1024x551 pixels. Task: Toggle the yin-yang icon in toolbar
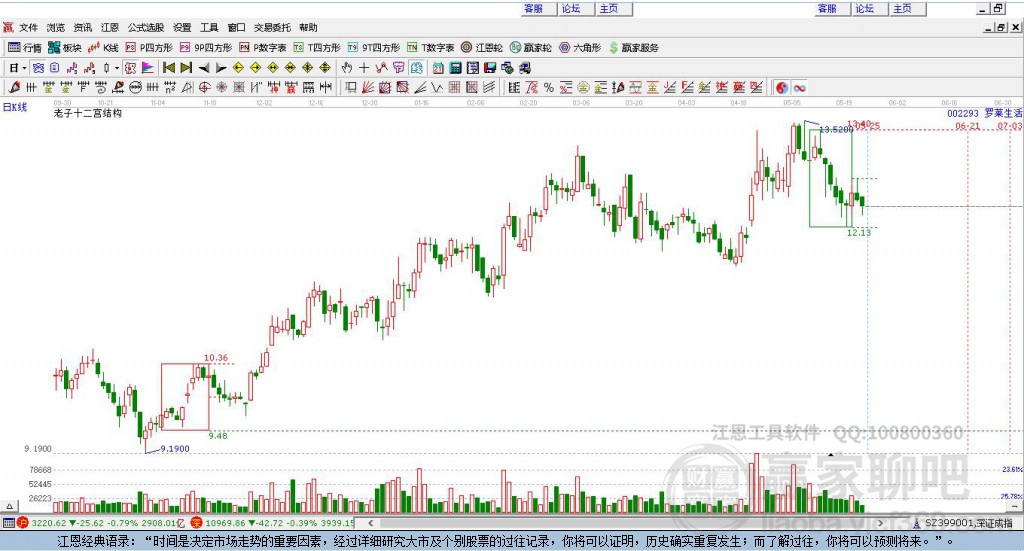pyautogui.click(x=782, y=87)
